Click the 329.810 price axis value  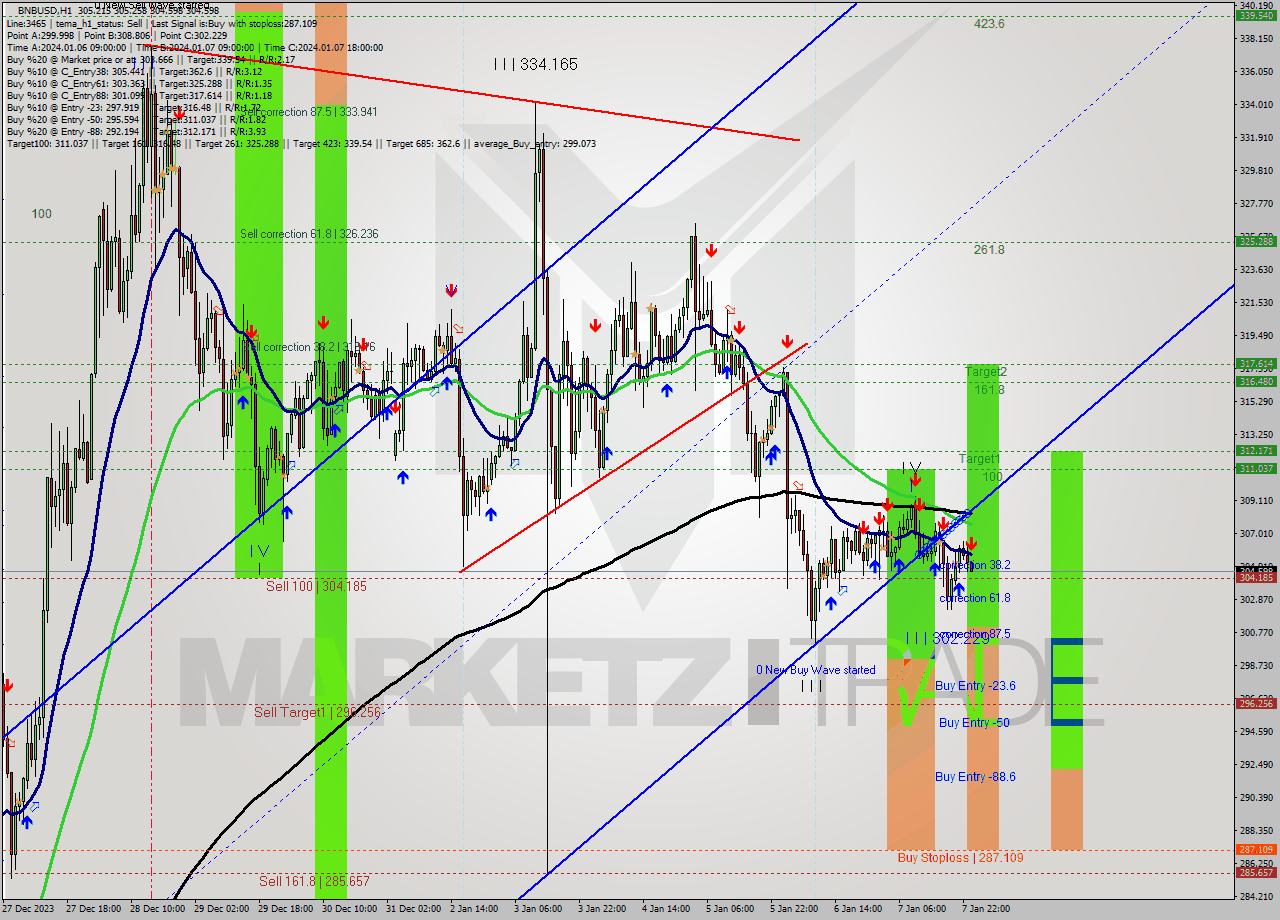(1256, 170)
